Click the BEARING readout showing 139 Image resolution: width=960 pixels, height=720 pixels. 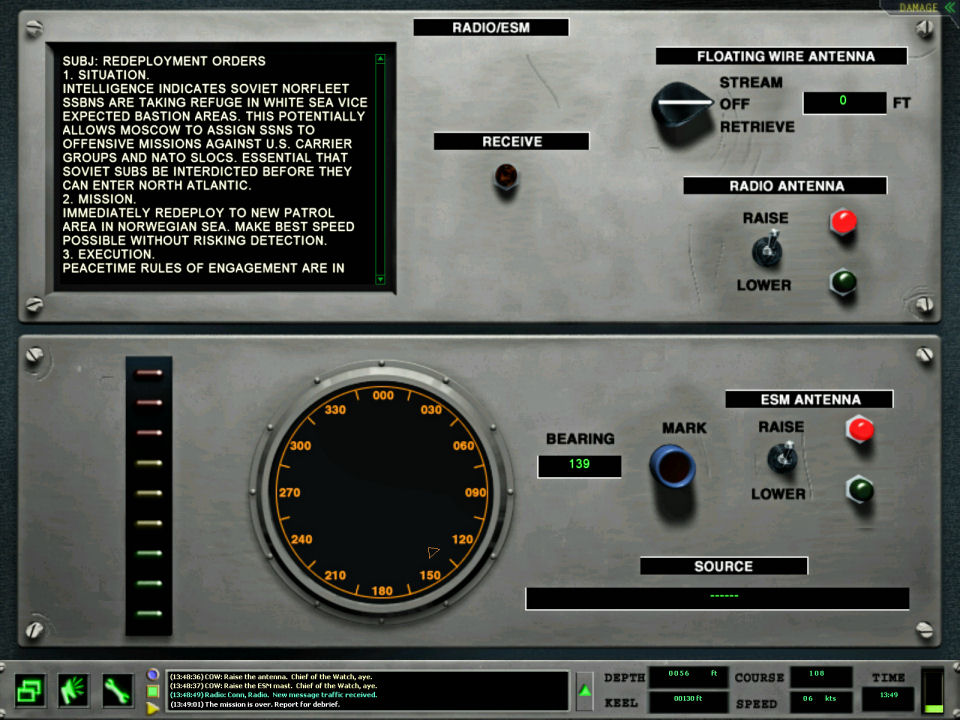click(579, 466)
